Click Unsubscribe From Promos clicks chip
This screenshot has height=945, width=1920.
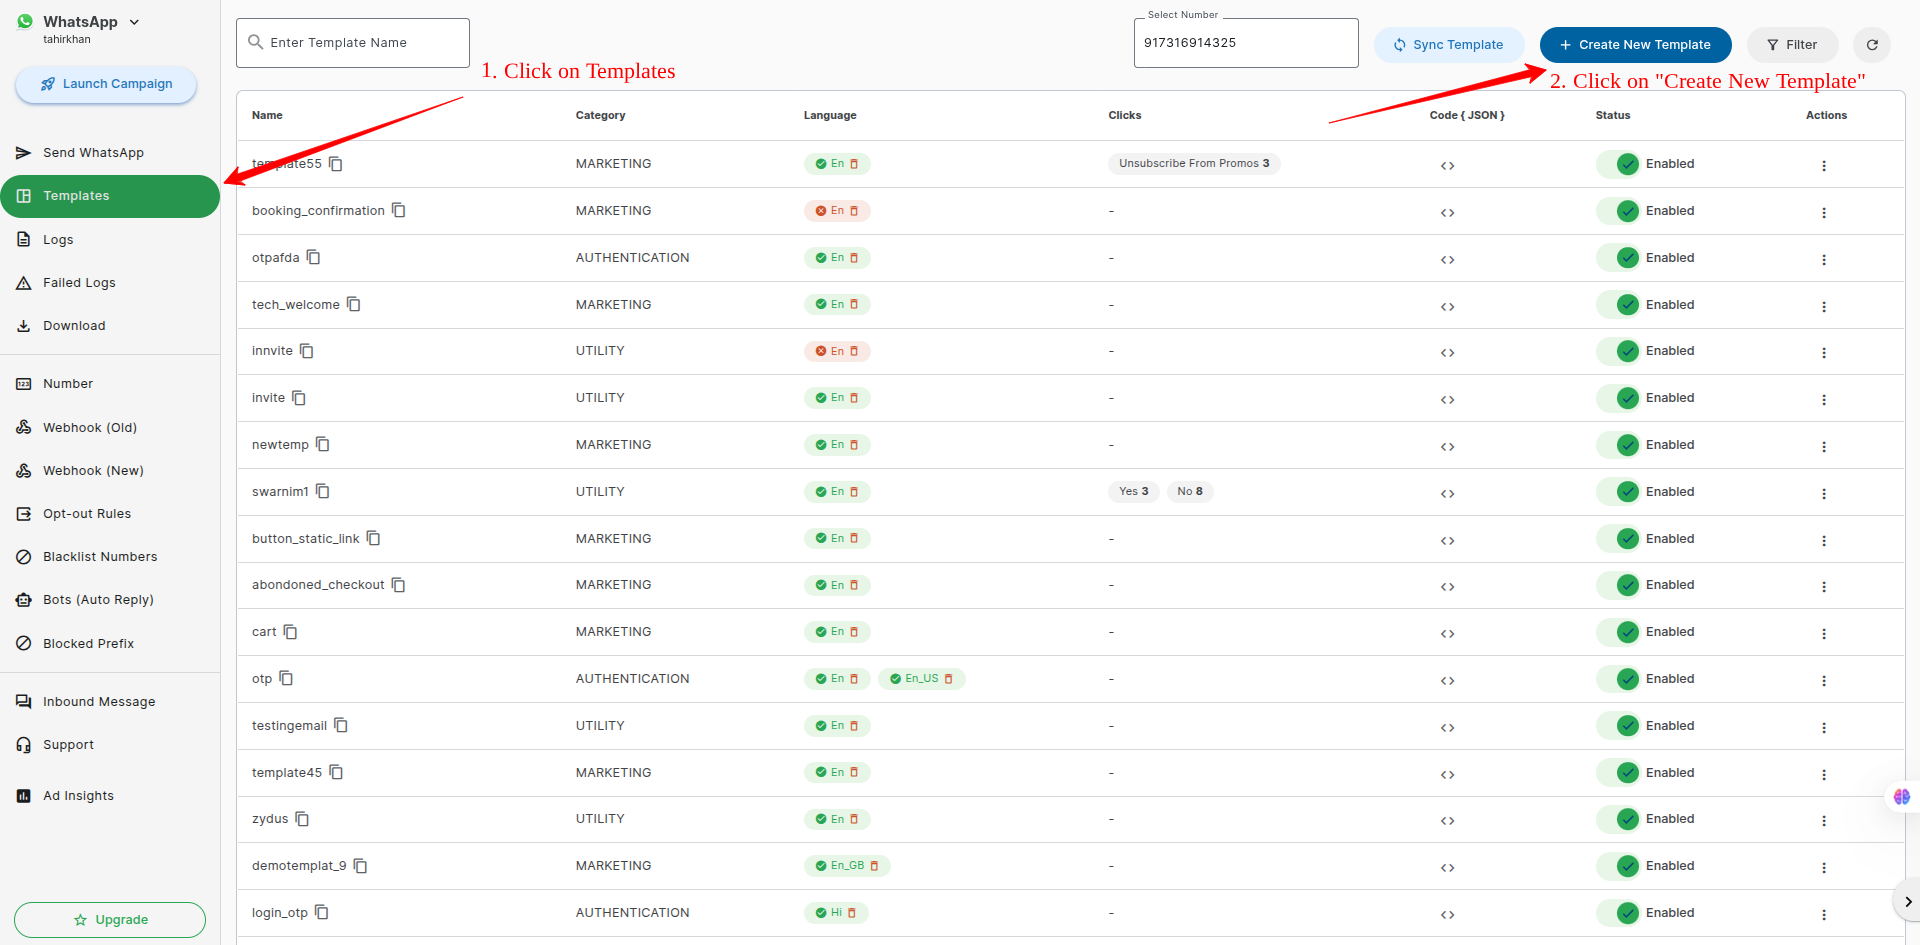(x=1194, y=164)
